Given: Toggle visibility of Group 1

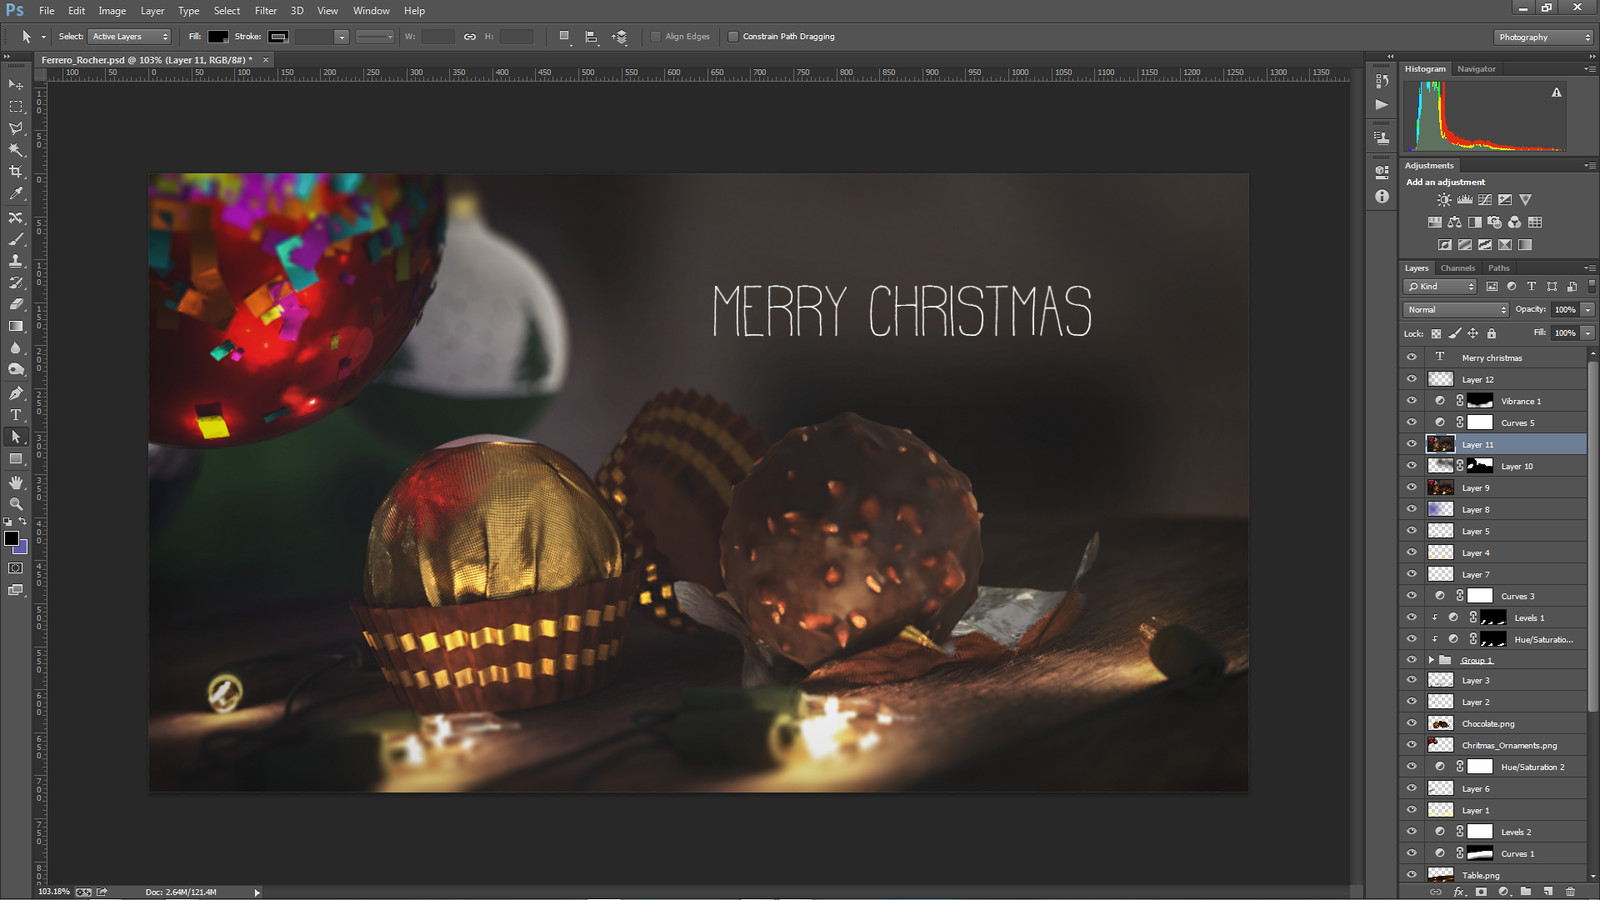Looking at the screenshot, I should tap(1412, 660).
